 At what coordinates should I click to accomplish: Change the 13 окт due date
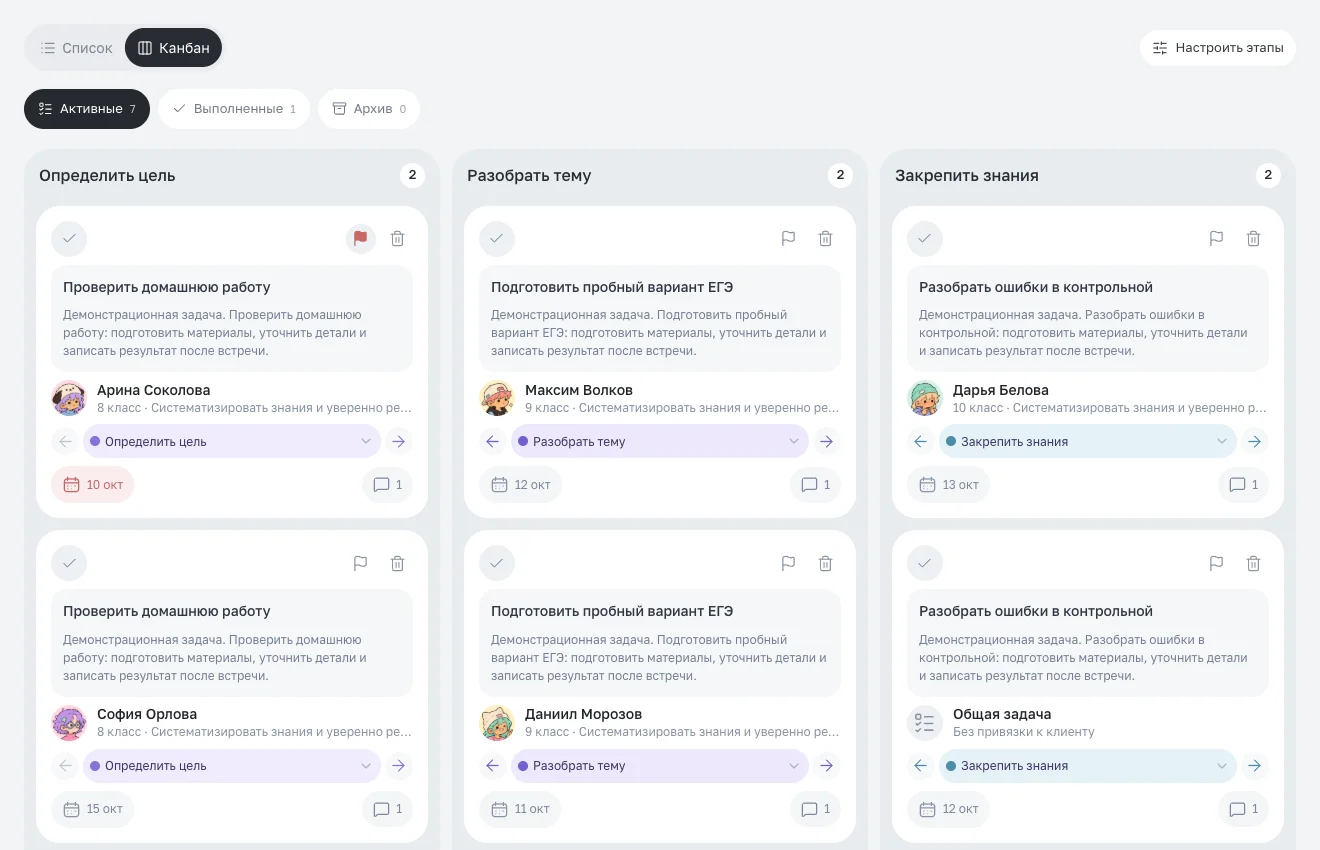coord(949,485)
